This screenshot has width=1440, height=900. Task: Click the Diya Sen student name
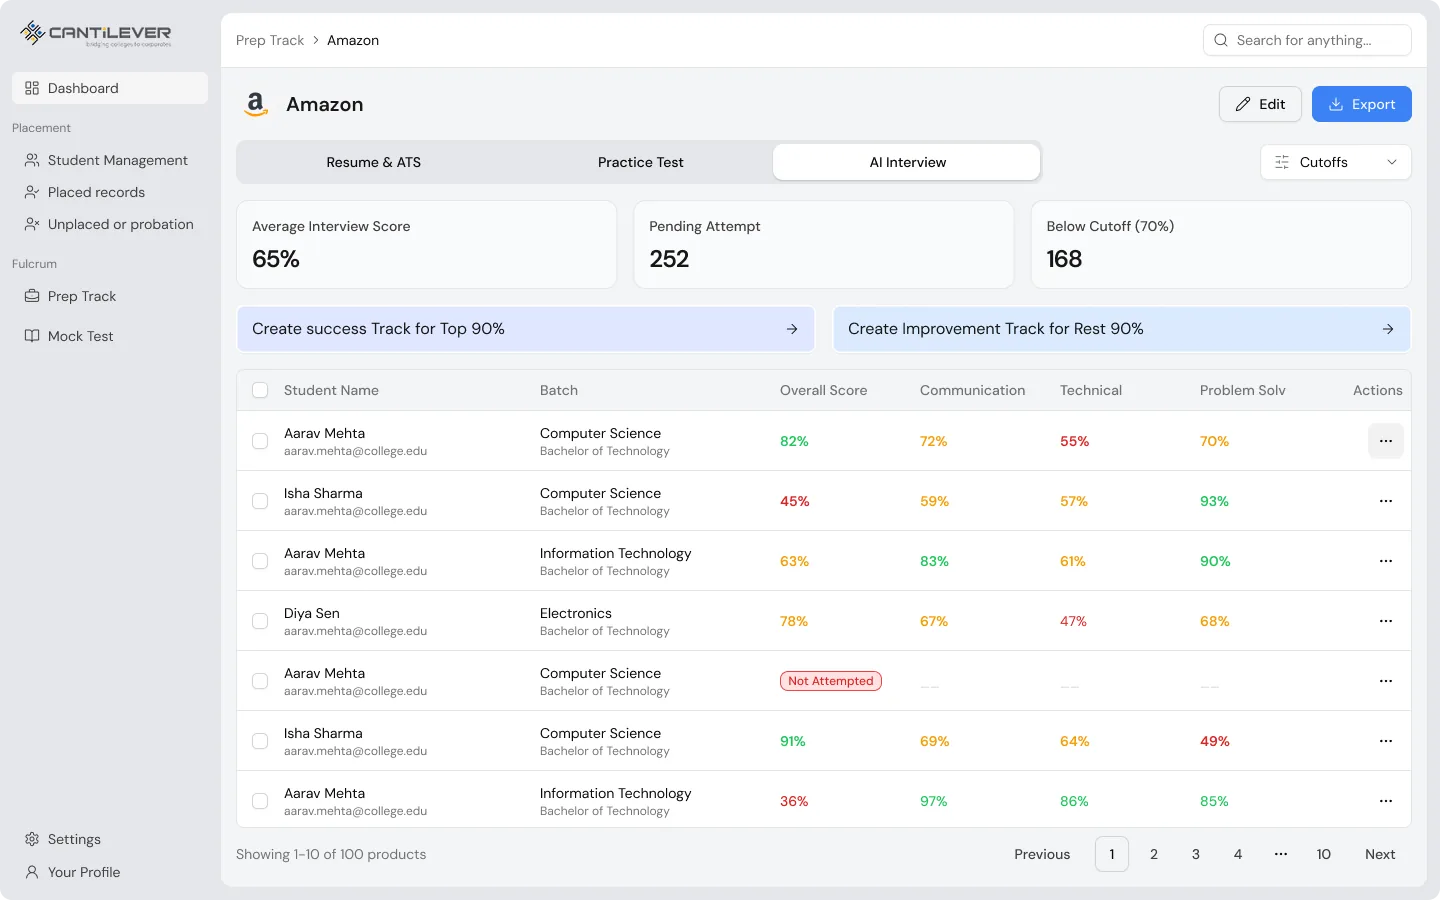click(x=312, y=613)
